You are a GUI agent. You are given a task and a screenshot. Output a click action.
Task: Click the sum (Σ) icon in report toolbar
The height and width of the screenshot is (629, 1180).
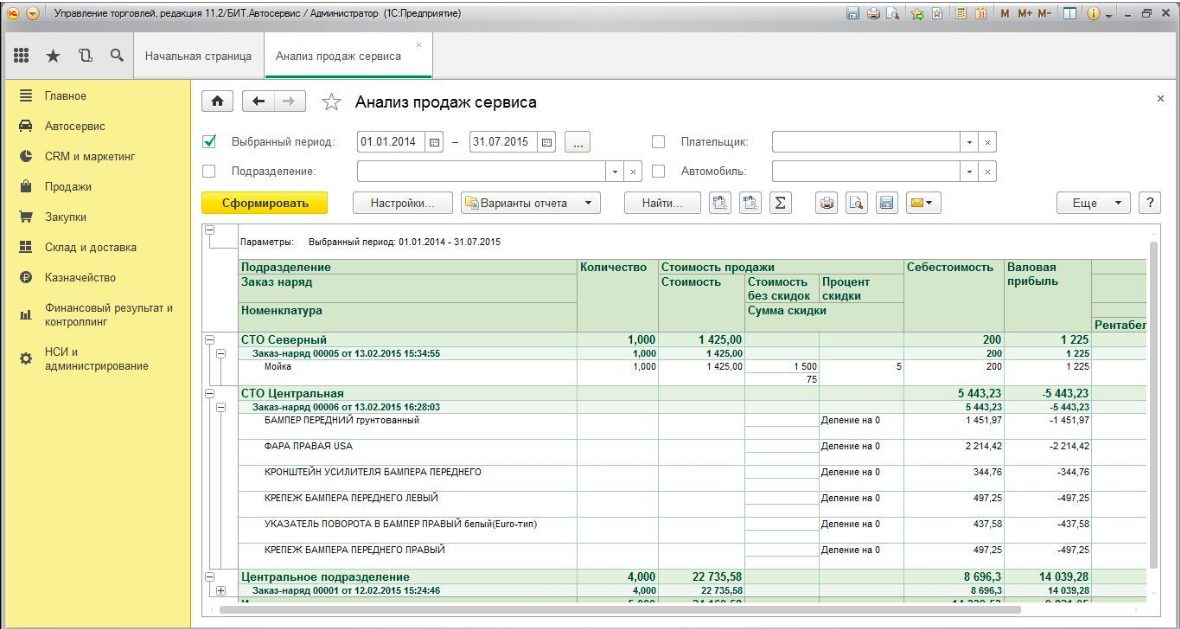pos(780,203)
